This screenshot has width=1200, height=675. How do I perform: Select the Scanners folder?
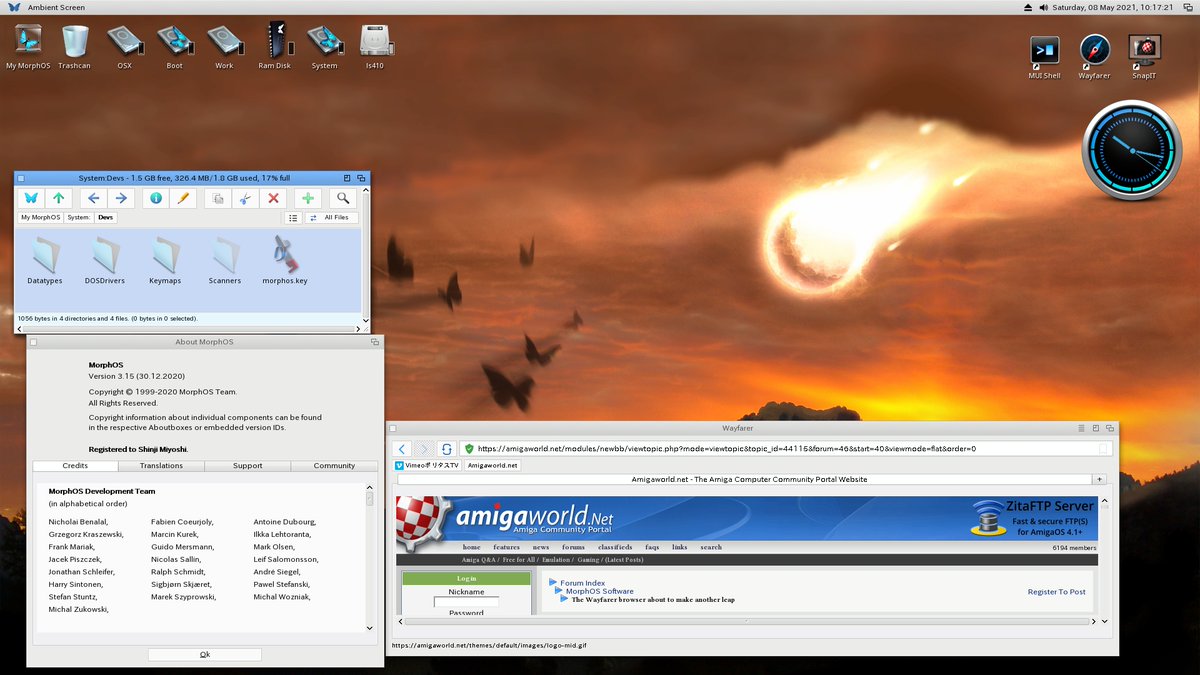point(225,260)
